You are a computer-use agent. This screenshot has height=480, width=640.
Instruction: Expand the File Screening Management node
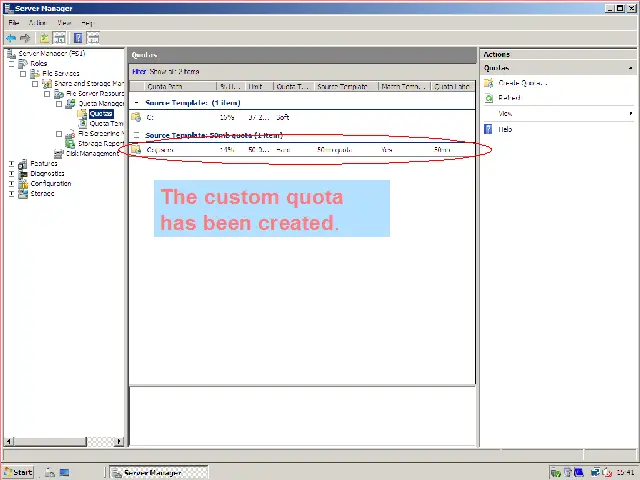(x=59, y=134)
